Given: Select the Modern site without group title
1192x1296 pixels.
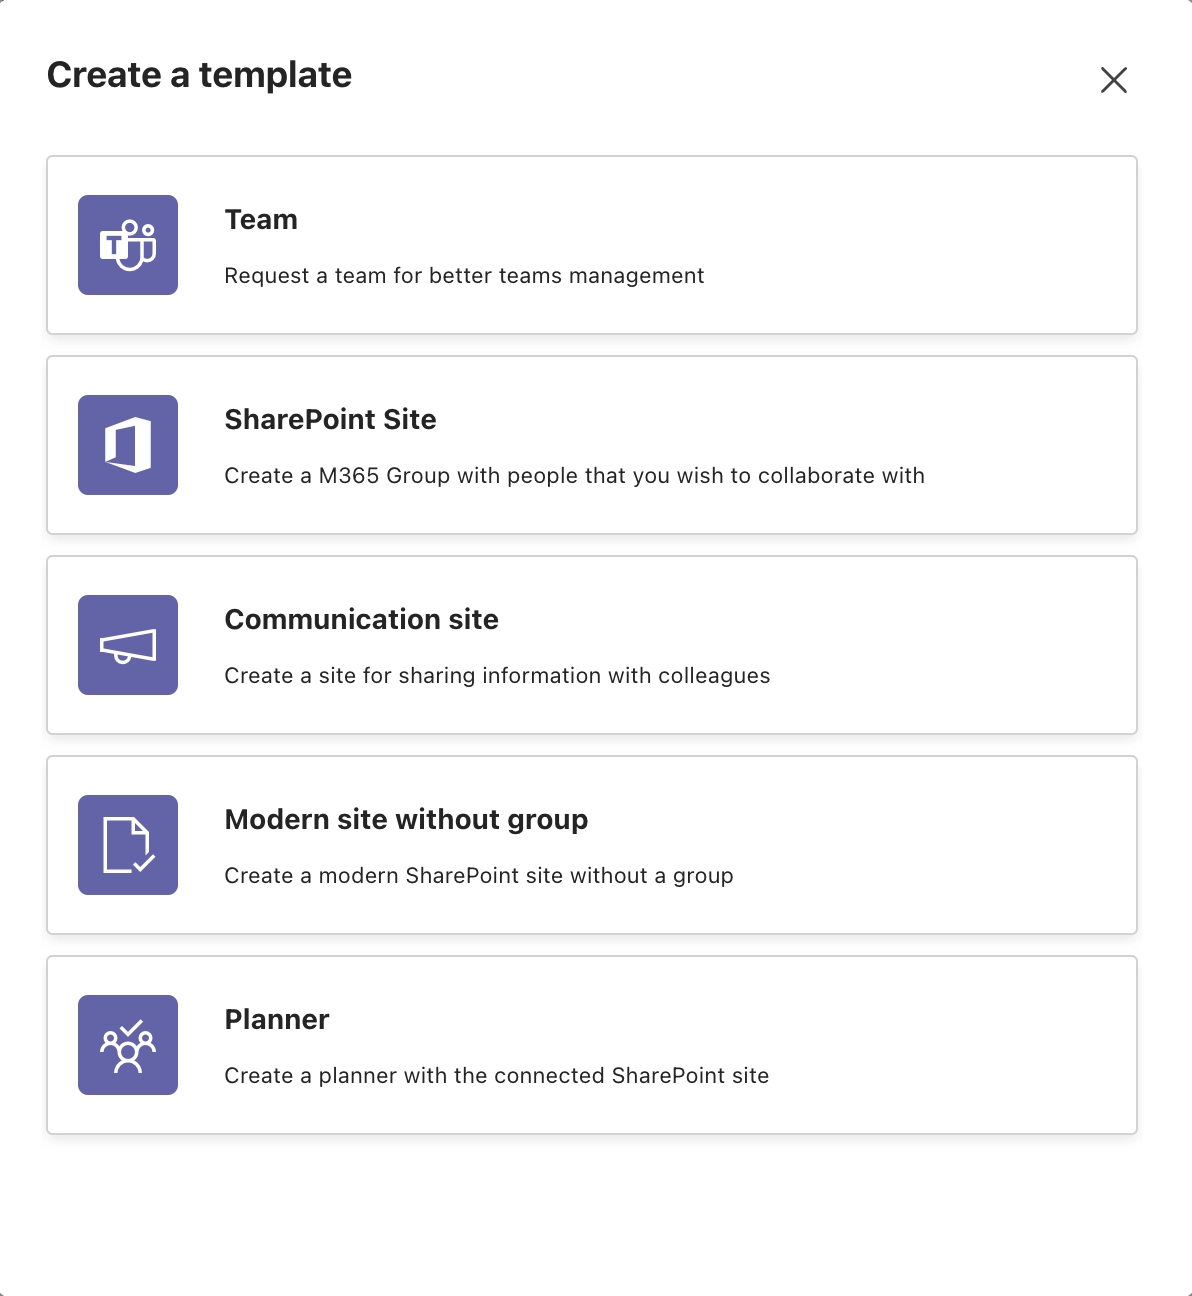Looking at the screenshot, I should pyautogui.click(x=406, y=820).
